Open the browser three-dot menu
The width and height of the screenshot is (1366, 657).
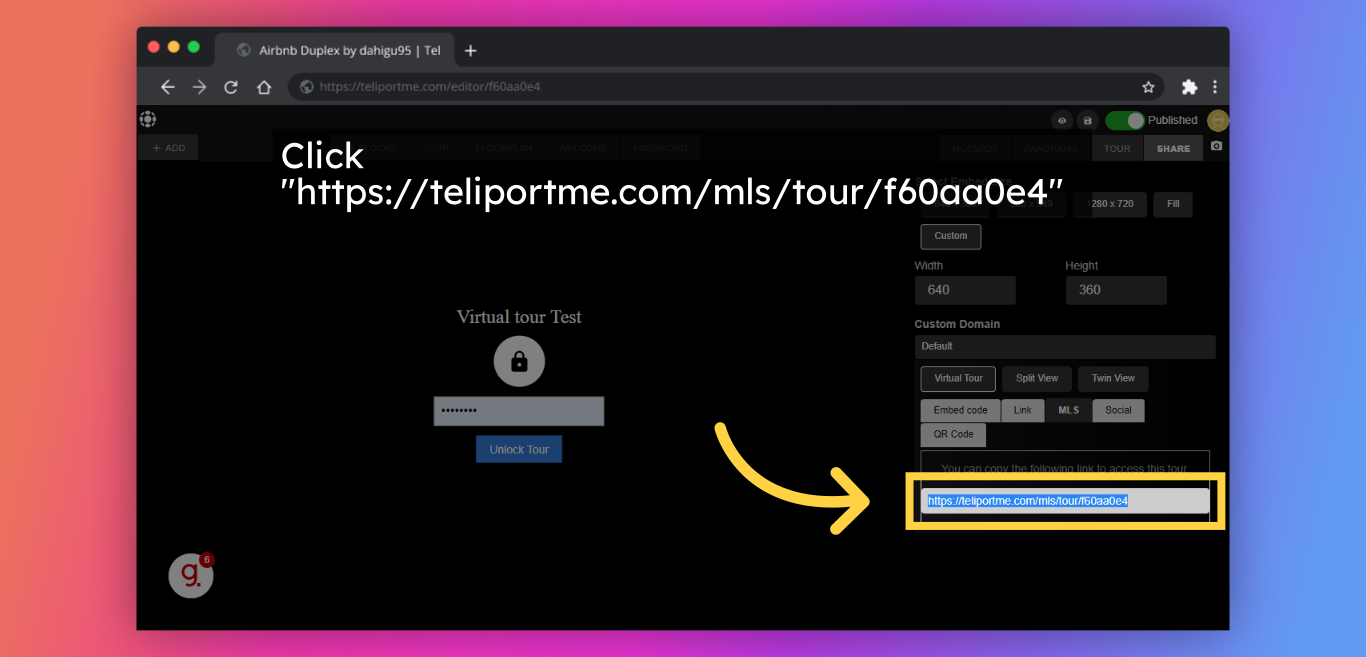(x=1214, y=87)
